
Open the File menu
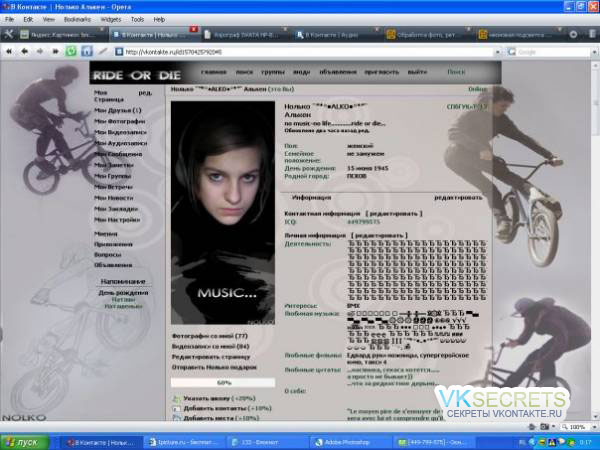coord(9,19)
